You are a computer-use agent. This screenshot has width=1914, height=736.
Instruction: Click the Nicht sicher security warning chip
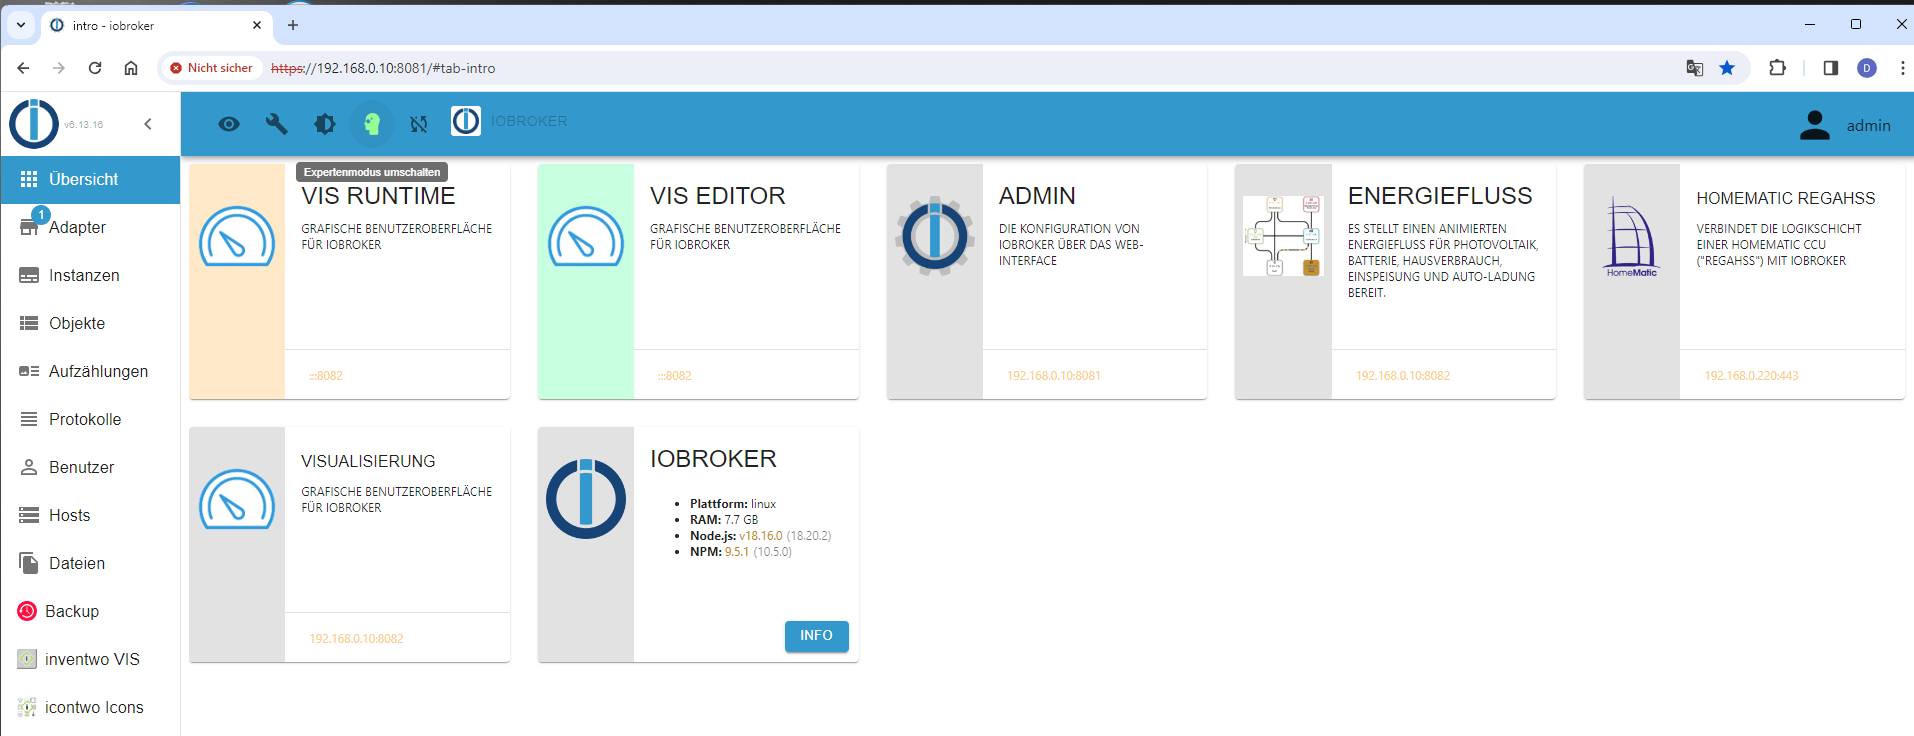click(x=211, y=68)
